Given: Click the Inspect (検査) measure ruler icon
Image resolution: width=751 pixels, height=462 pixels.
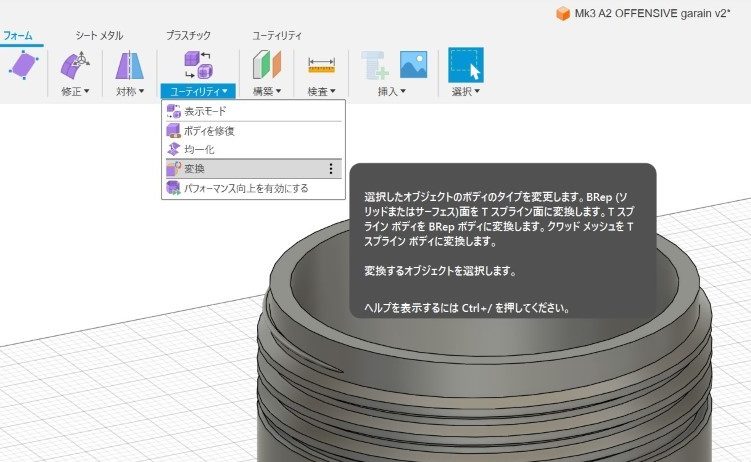Looking at the screenshot, I should pos(321,66).
